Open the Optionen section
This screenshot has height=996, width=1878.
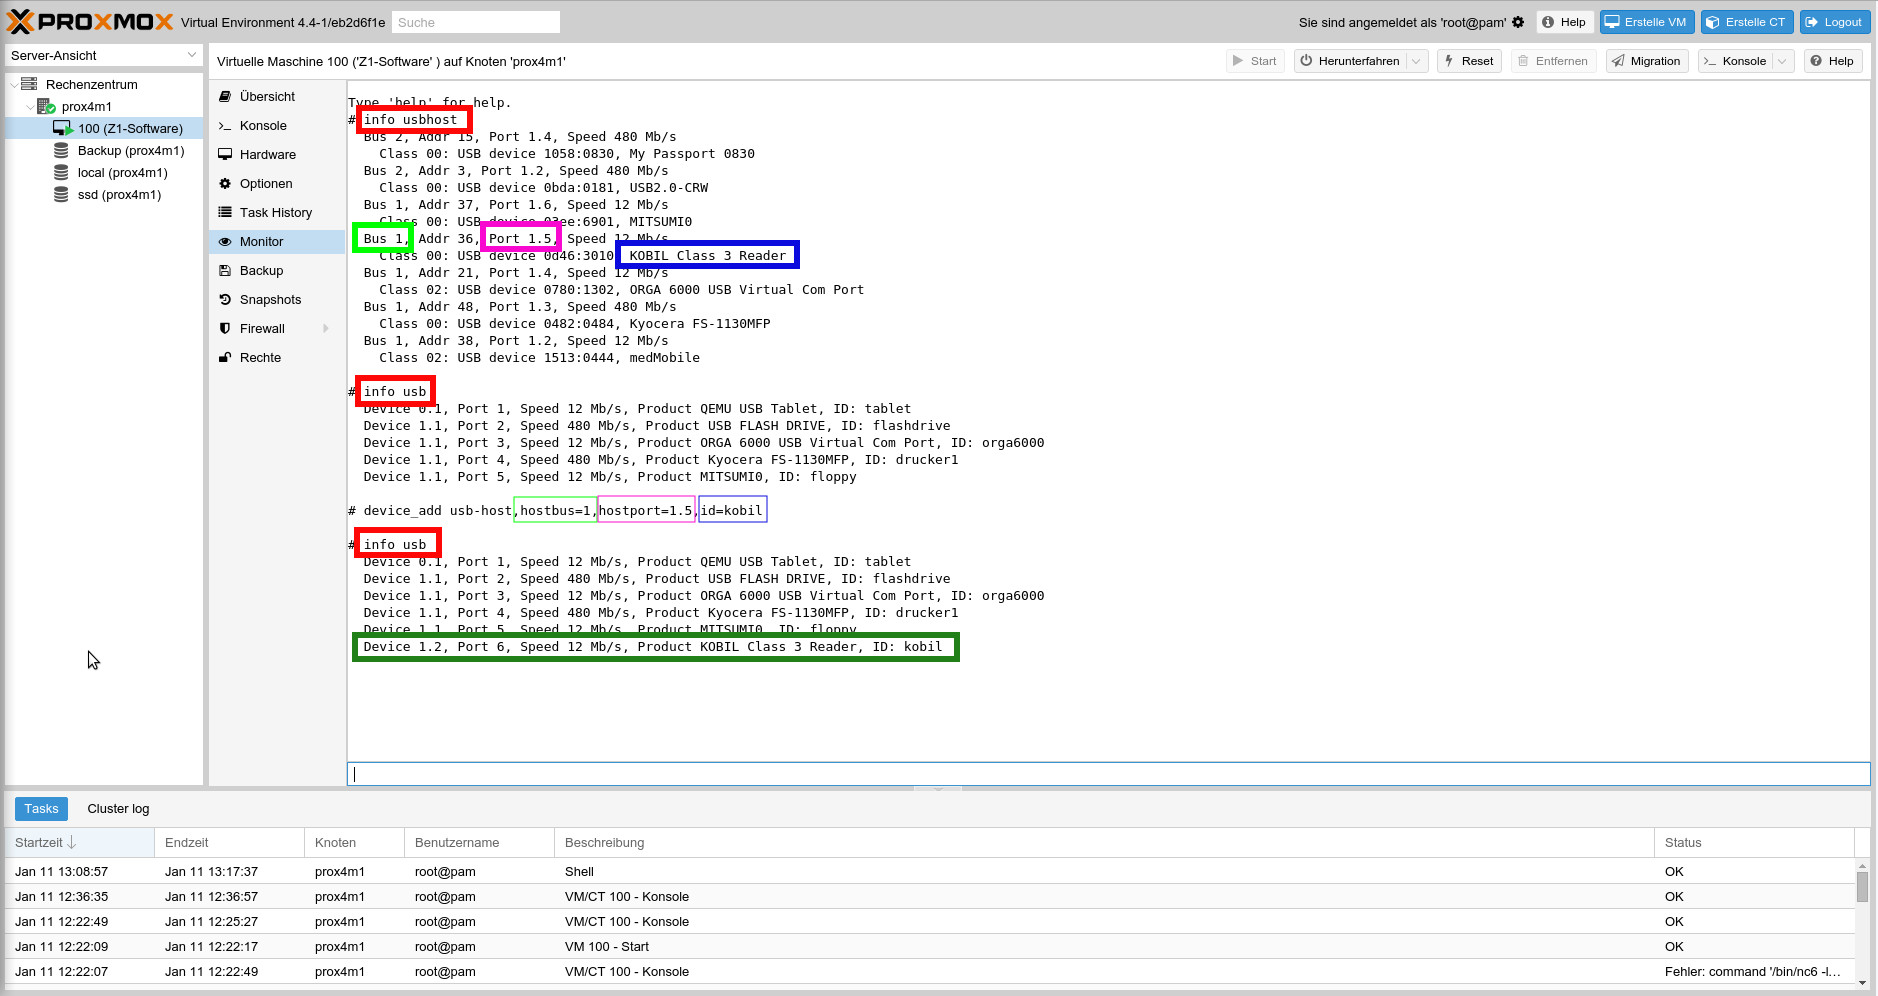tap(277, 184)
